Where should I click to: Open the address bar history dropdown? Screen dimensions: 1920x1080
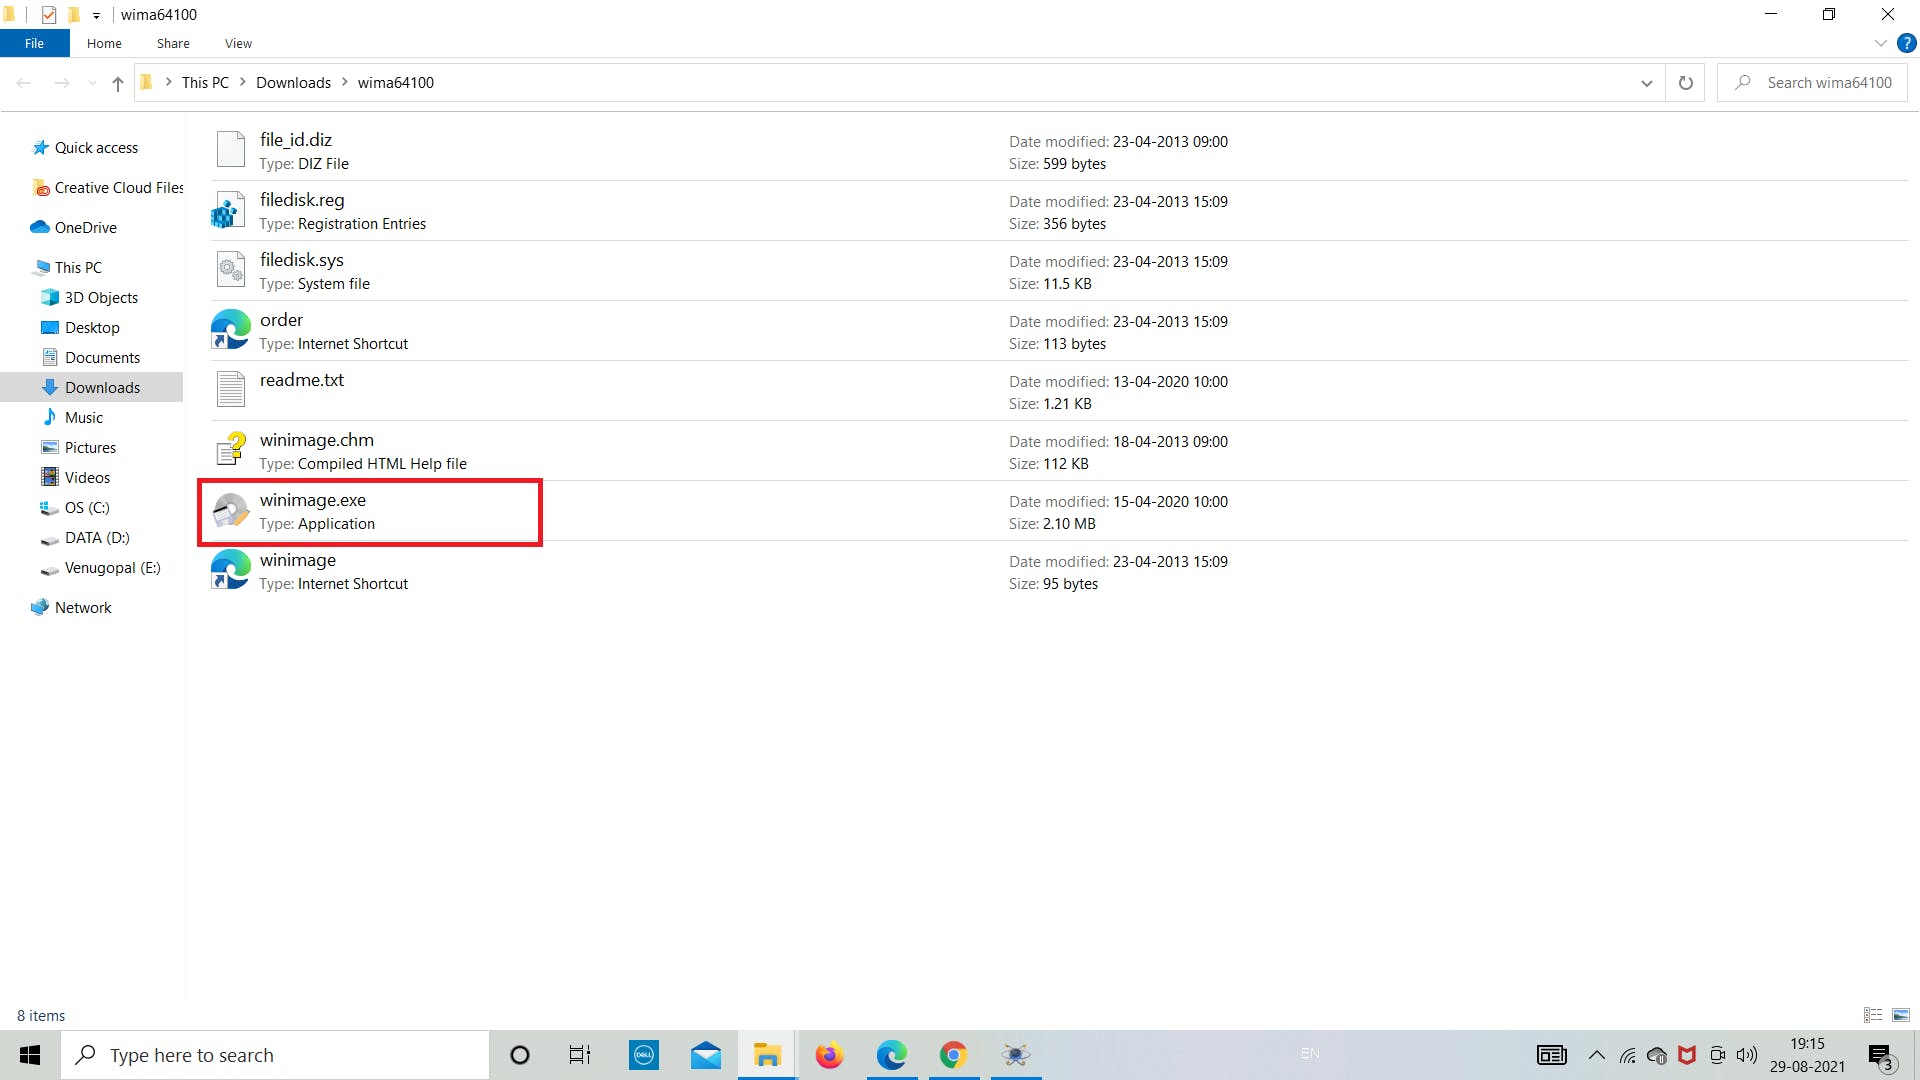1647,83
